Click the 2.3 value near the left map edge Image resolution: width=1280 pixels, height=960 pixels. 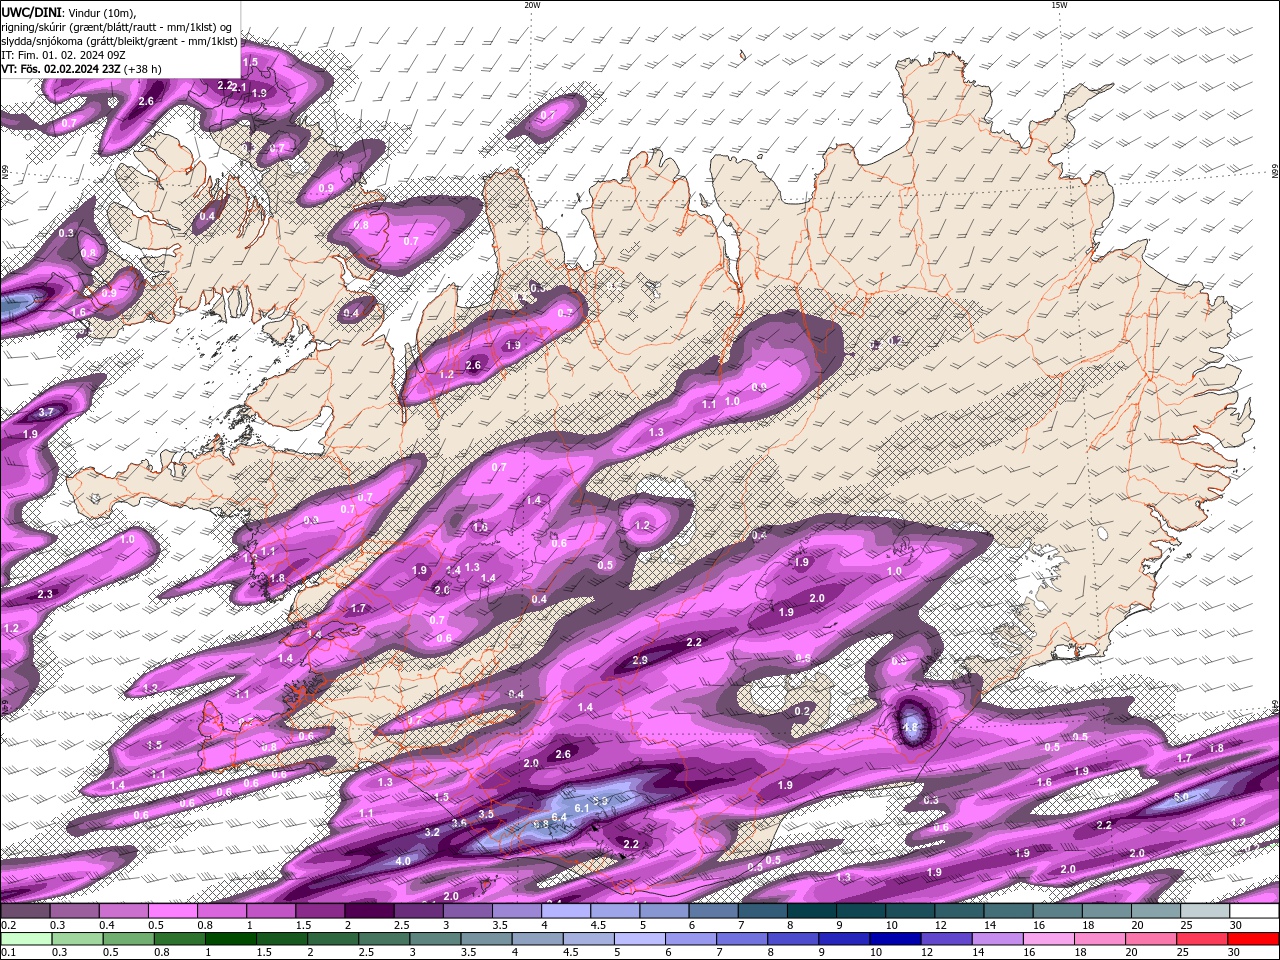[45, 594]
